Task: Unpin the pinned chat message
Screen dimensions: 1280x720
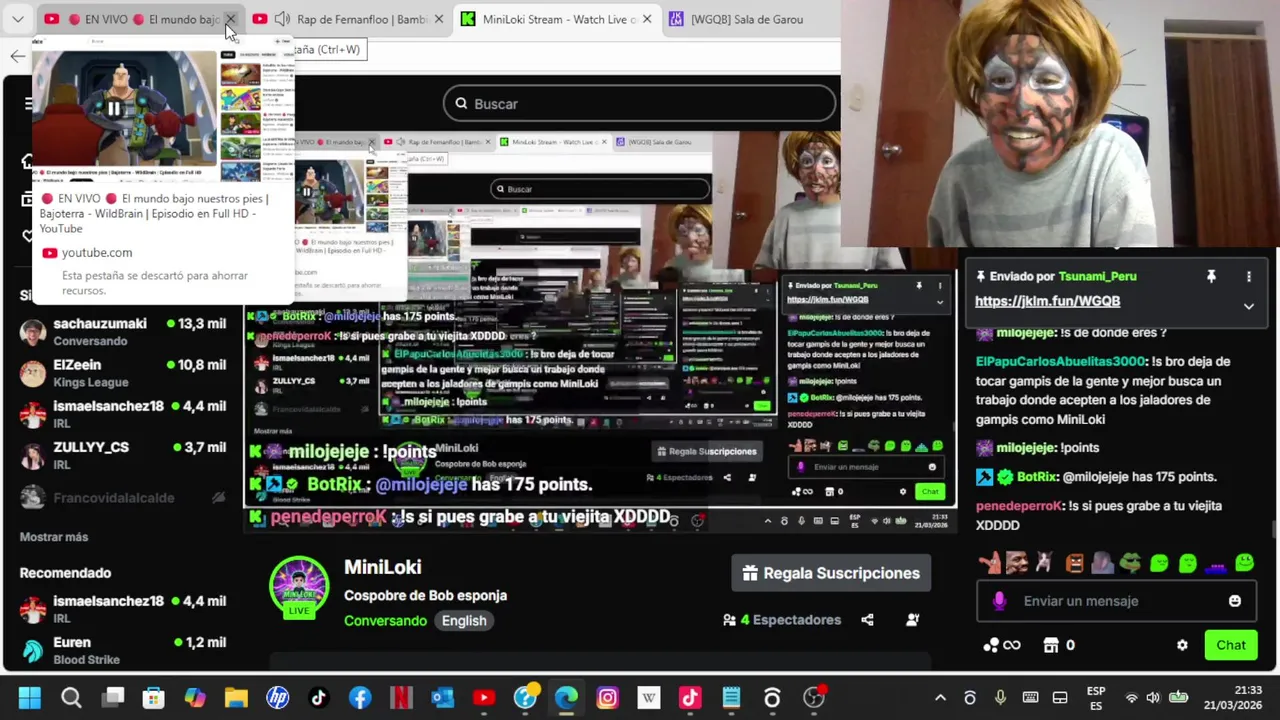Action: 1211,276
